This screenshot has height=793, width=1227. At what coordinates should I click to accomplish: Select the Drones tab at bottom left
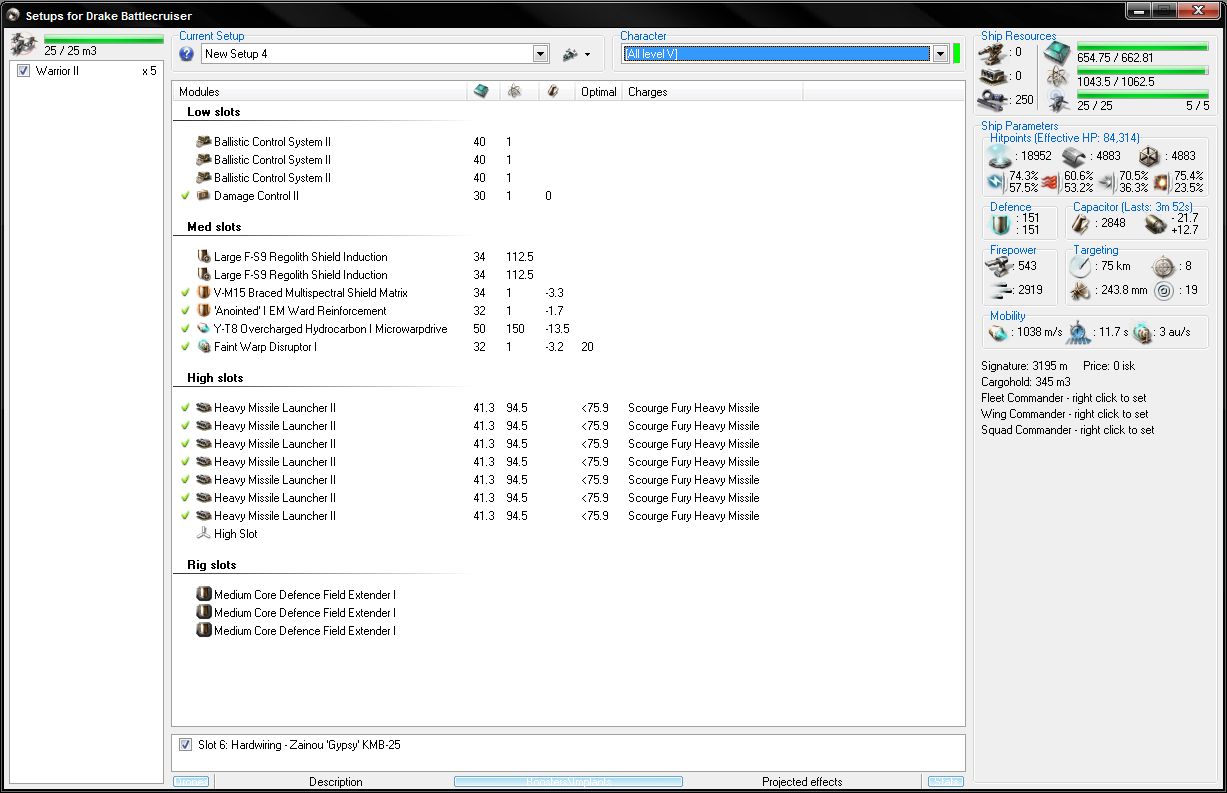191,782
